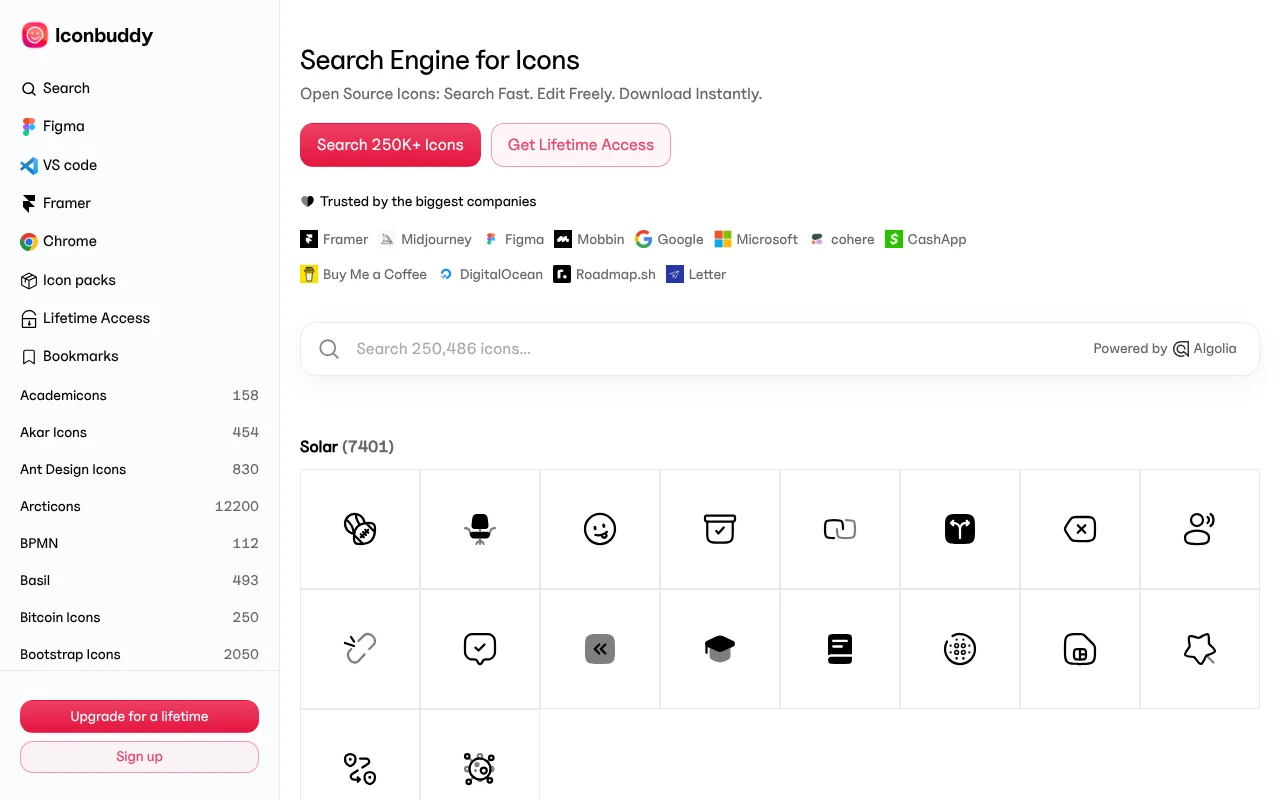
Task: Select the intact chain link icon
Action: (840, 529)
